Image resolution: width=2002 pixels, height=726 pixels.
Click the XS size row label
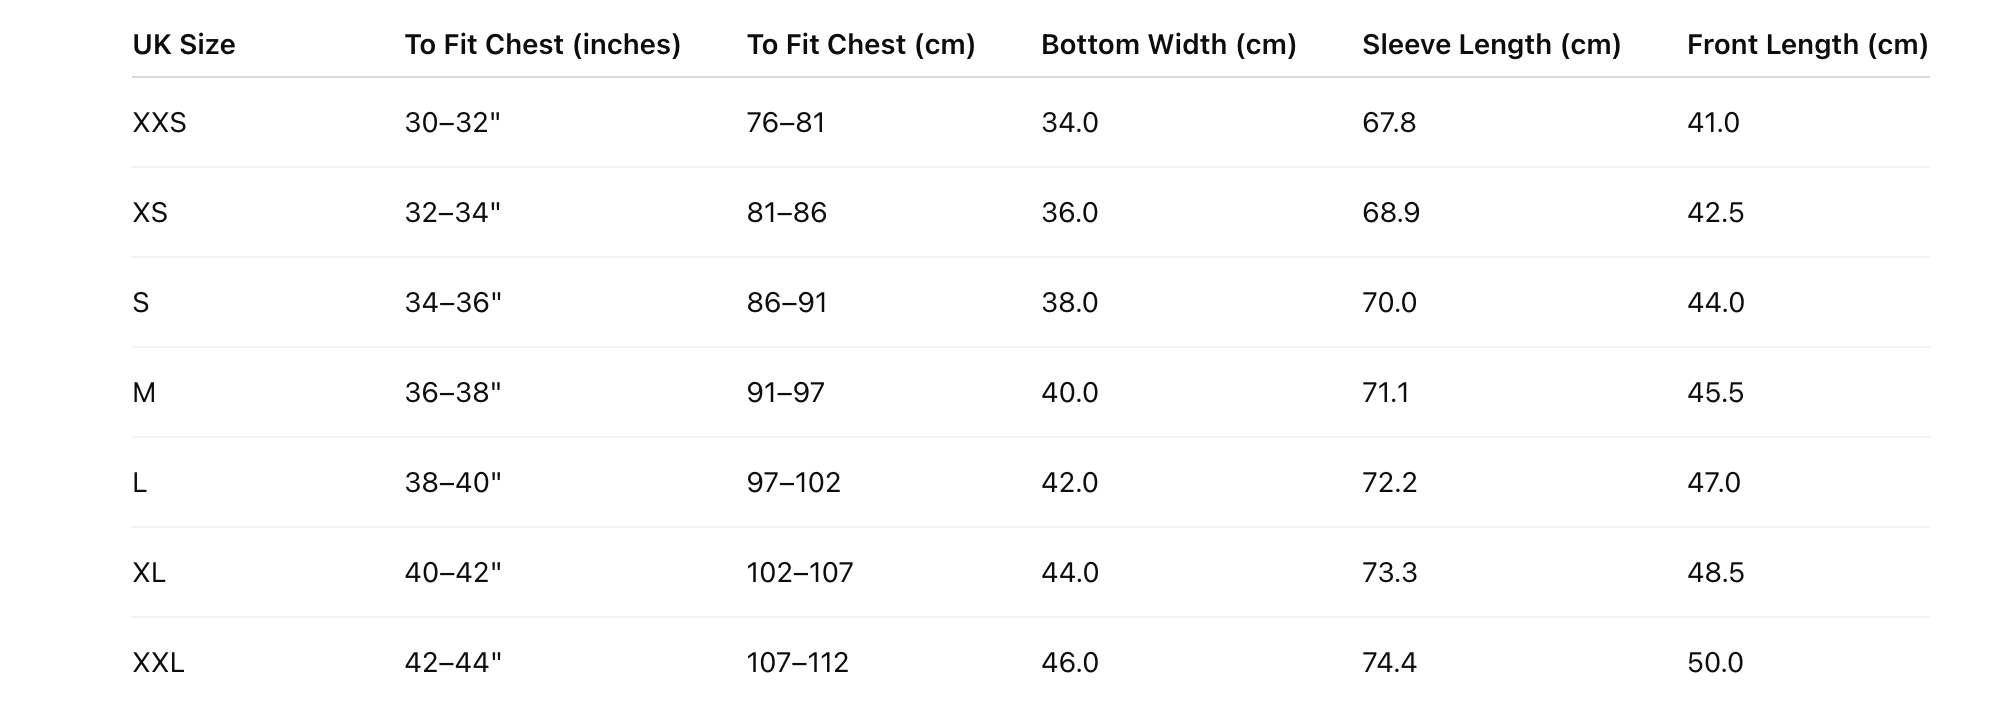click(x=150, y=213)
